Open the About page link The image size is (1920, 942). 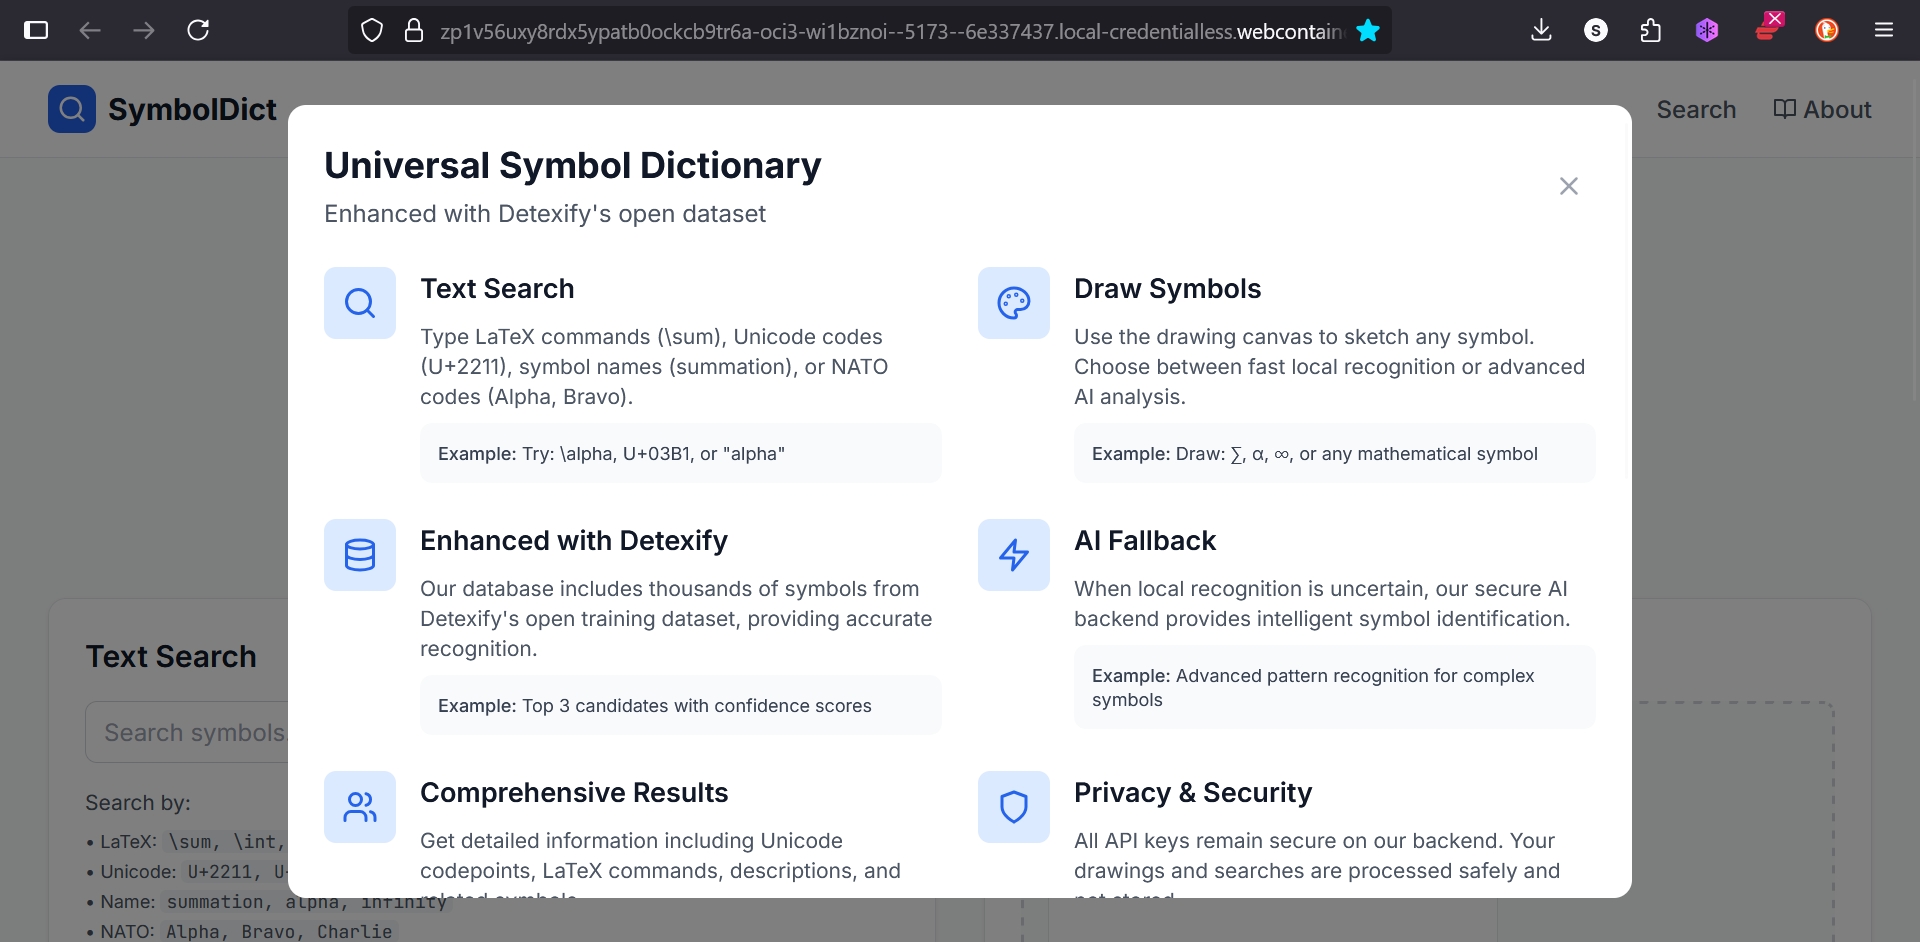click(x=1822, y=109)
